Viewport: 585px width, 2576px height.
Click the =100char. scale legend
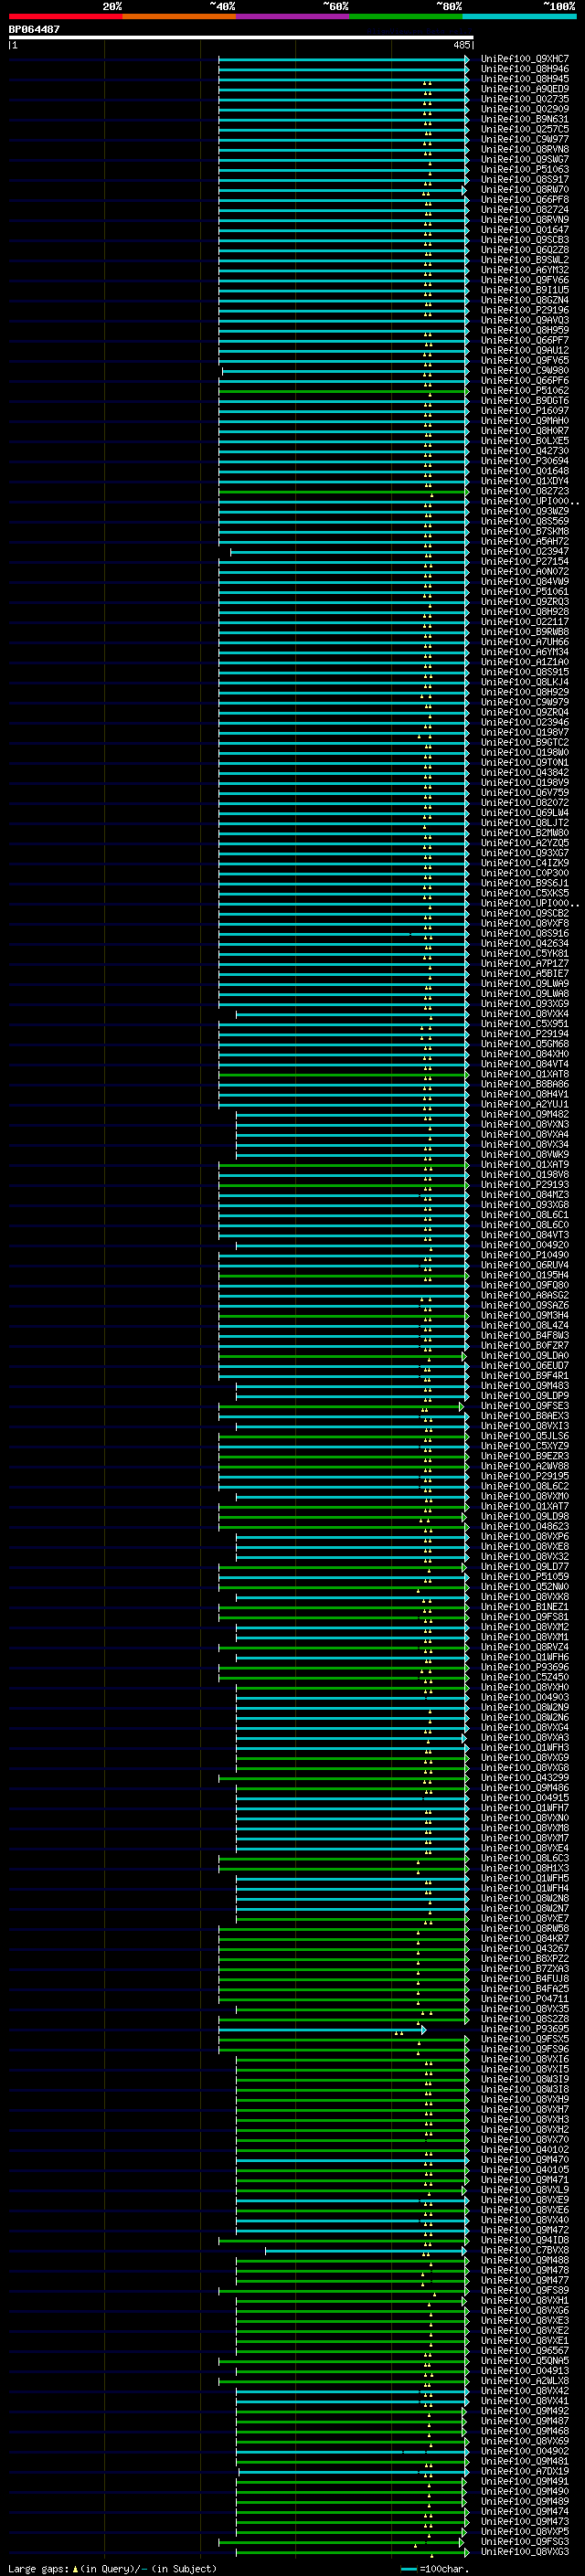coord(436,2568)
